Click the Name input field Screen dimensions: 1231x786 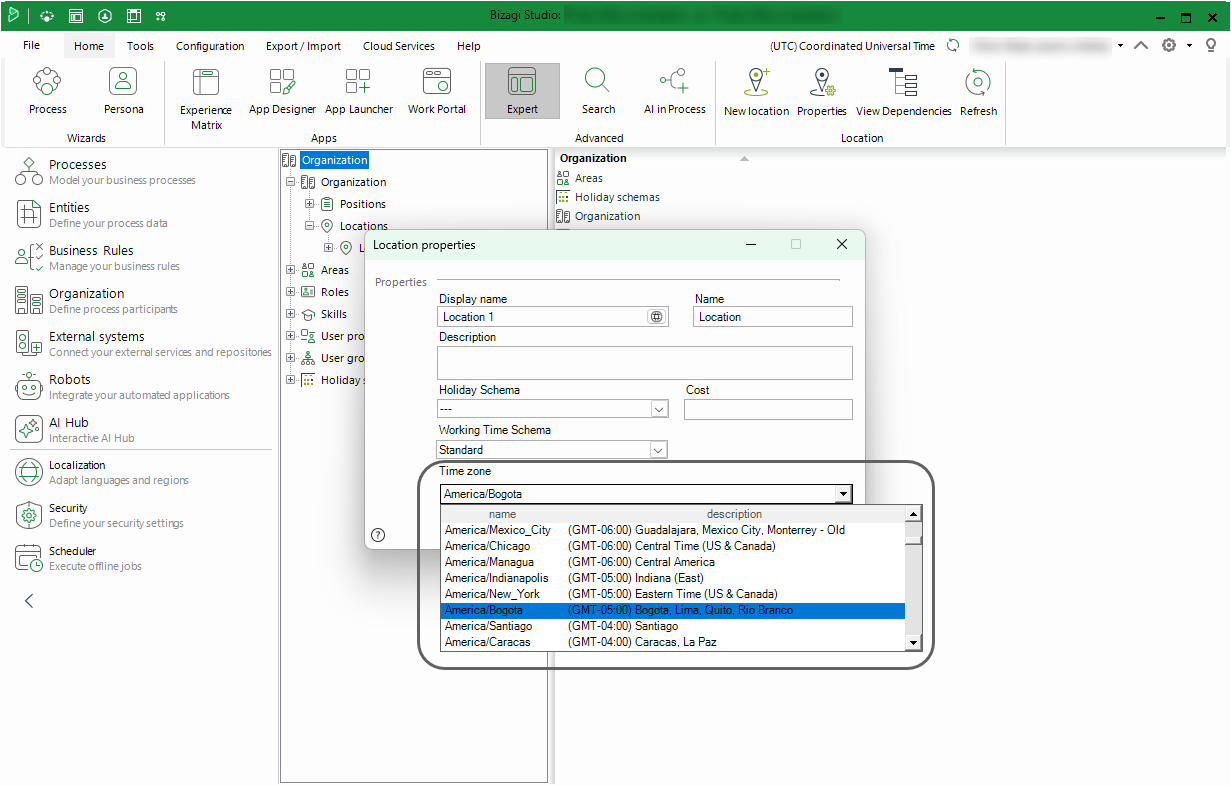773,317
